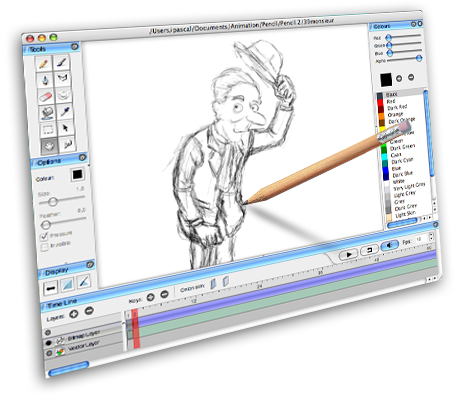Pick the Eyedropper tool
Screen dimensions: 468x397
click(x=65, y=111)
